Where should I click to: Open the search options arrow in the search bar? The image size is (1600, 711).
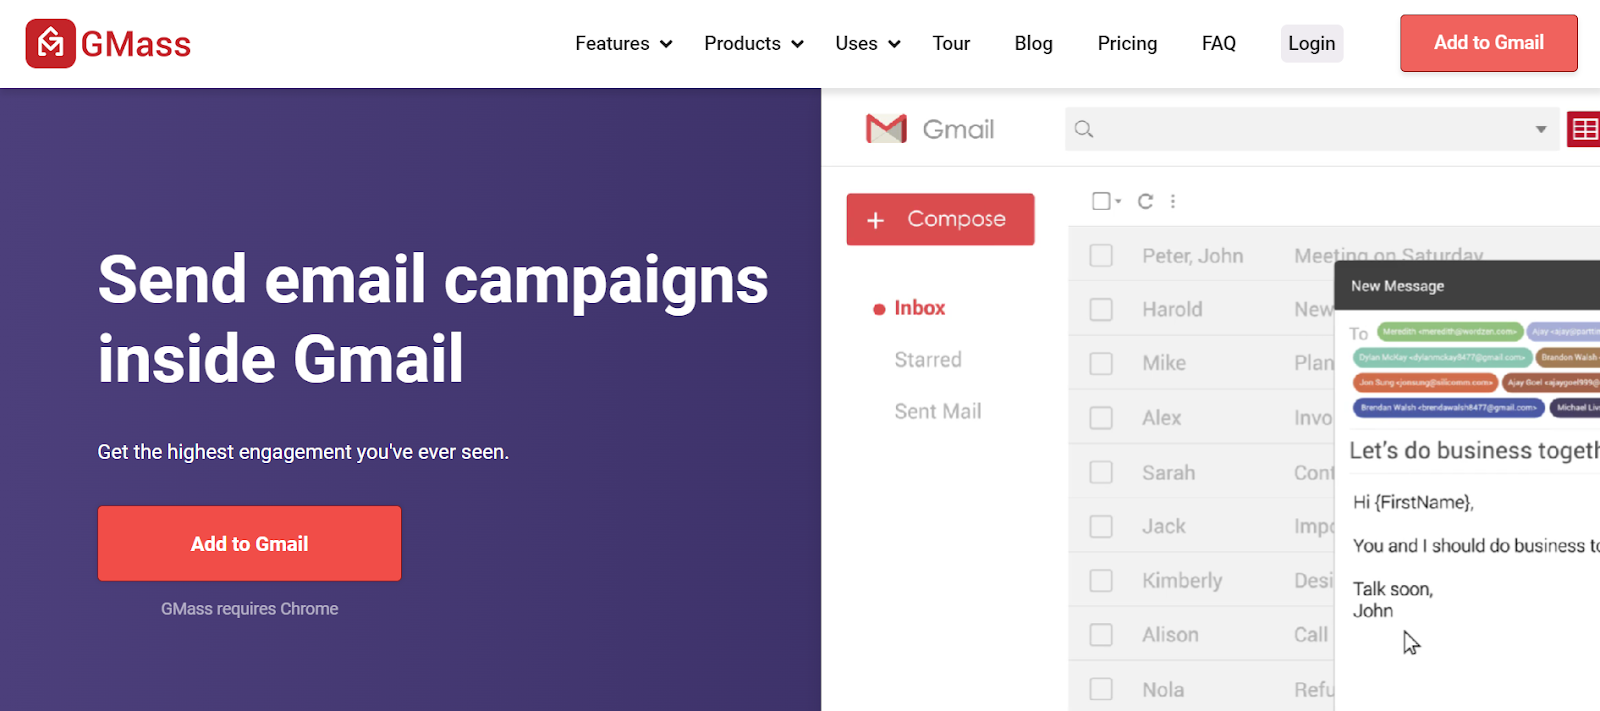click(x=1540, y=129)
